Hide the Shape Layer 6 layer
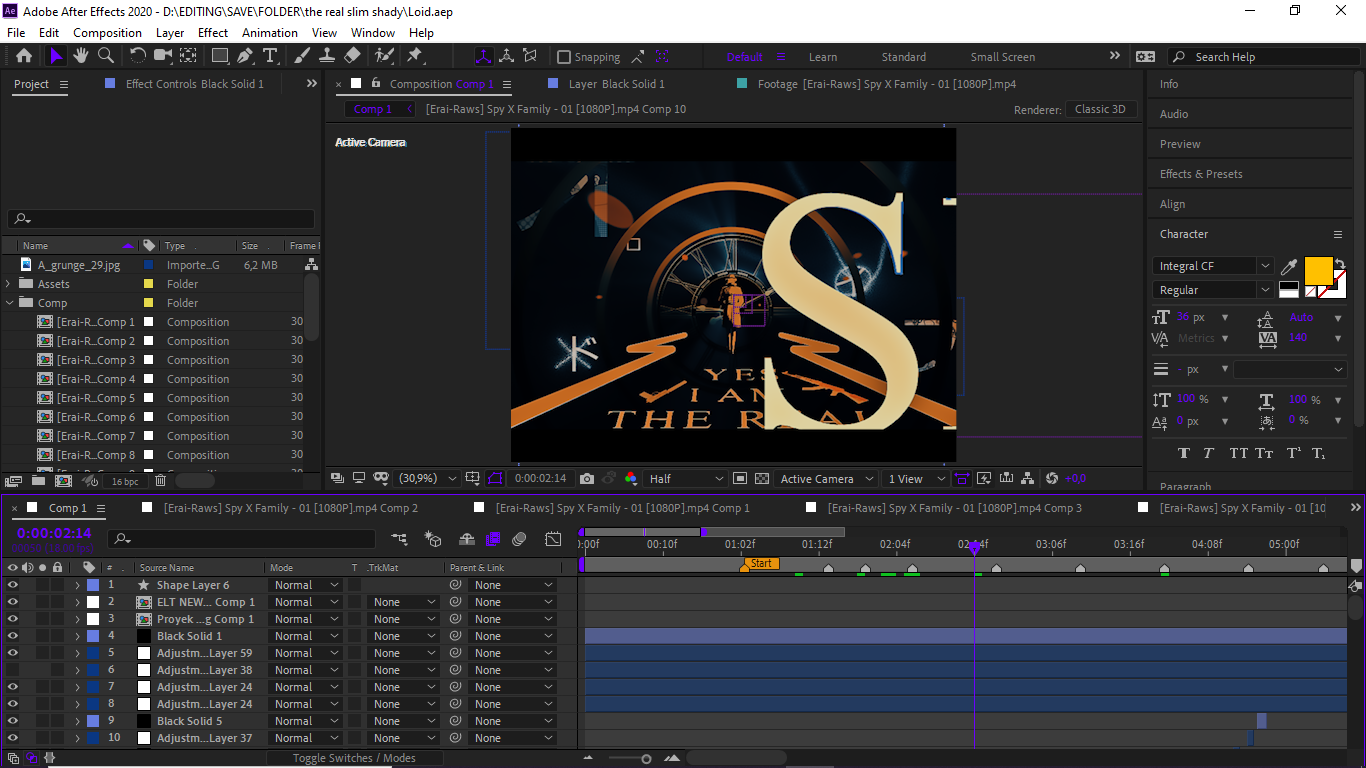The height and width of the screenshot is (768, 1366). pos(13,585)
